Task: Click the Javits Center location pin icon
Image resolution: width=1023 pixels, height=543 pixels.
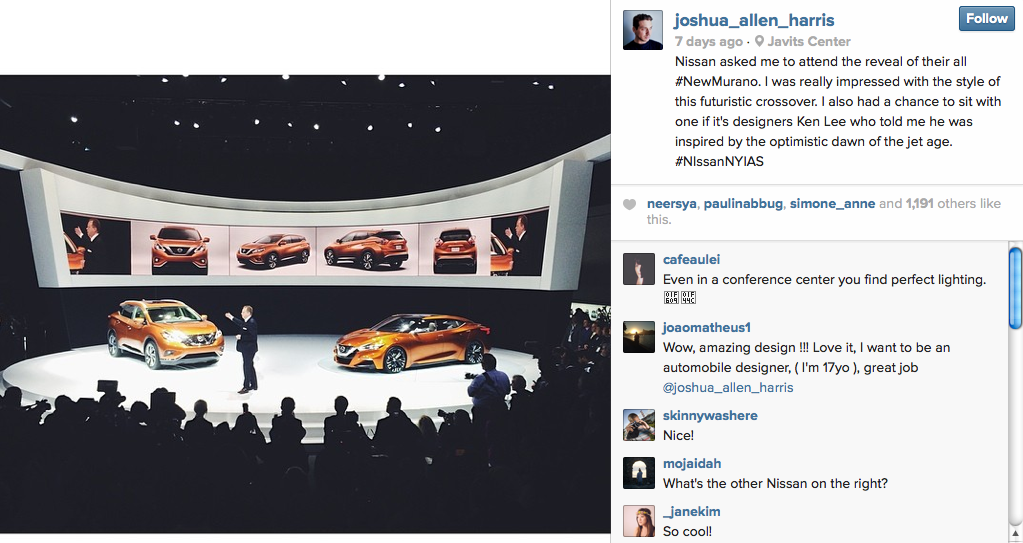Action: tap(759, 41)
